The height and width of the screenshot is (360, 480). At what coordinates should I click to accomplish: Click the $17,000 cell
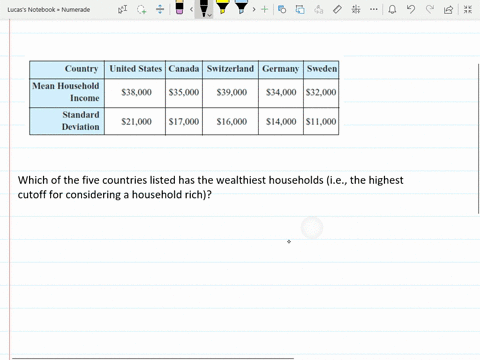point(184,122)
